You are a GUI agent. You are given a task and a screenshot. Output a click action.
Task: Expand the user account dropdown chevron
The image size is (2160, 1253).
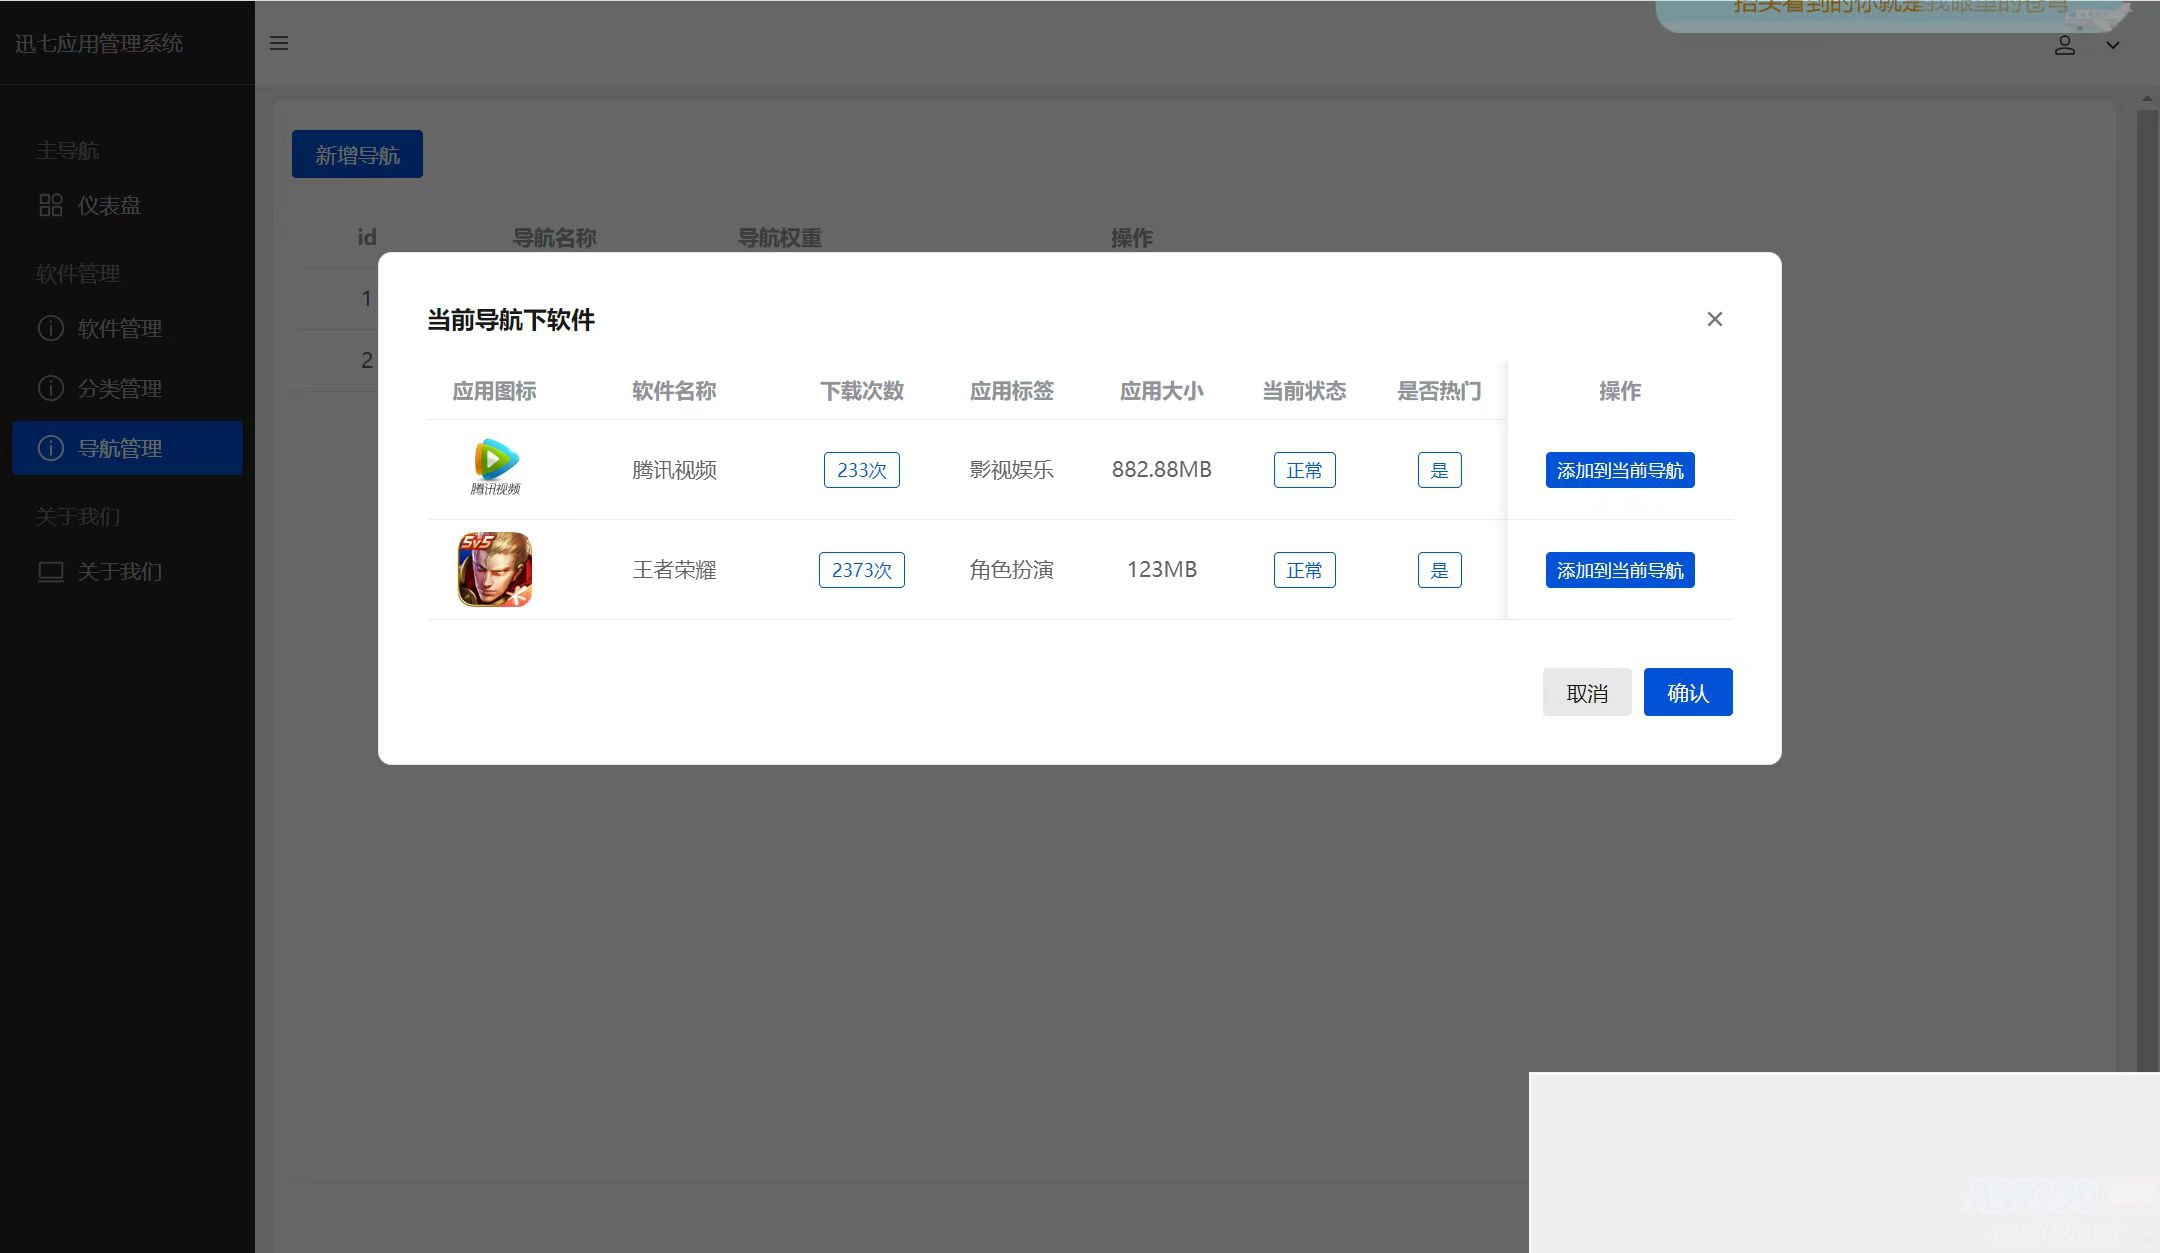[2112, 45]
